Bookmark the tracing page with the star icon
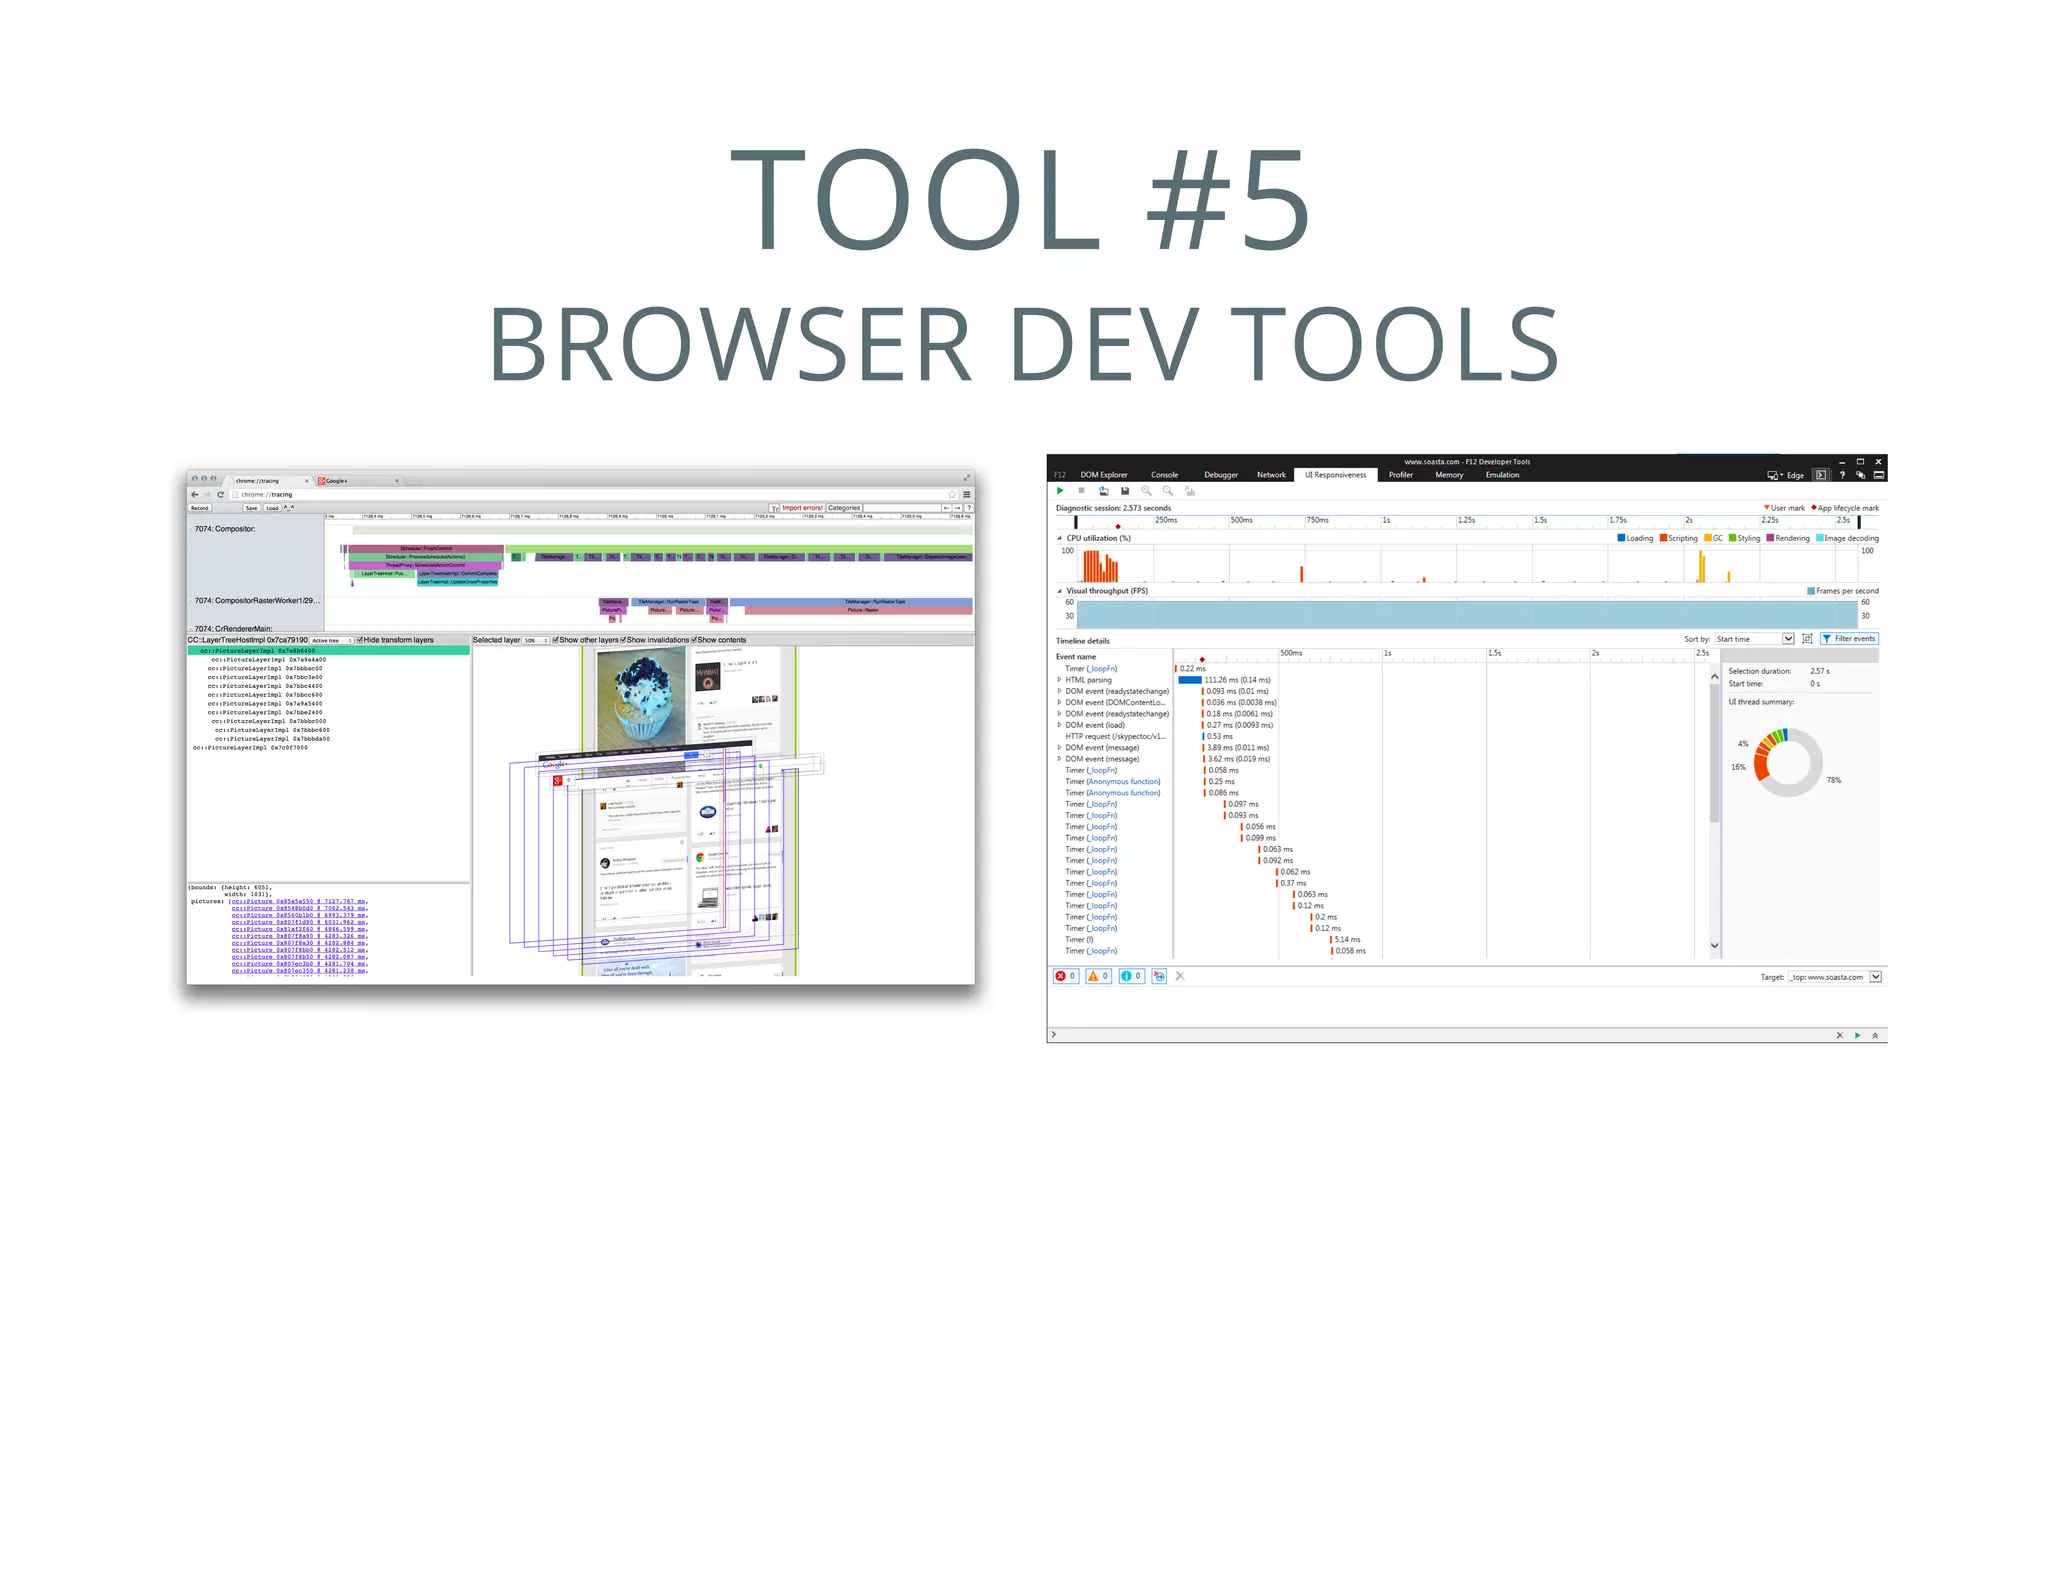 [952, 494]
